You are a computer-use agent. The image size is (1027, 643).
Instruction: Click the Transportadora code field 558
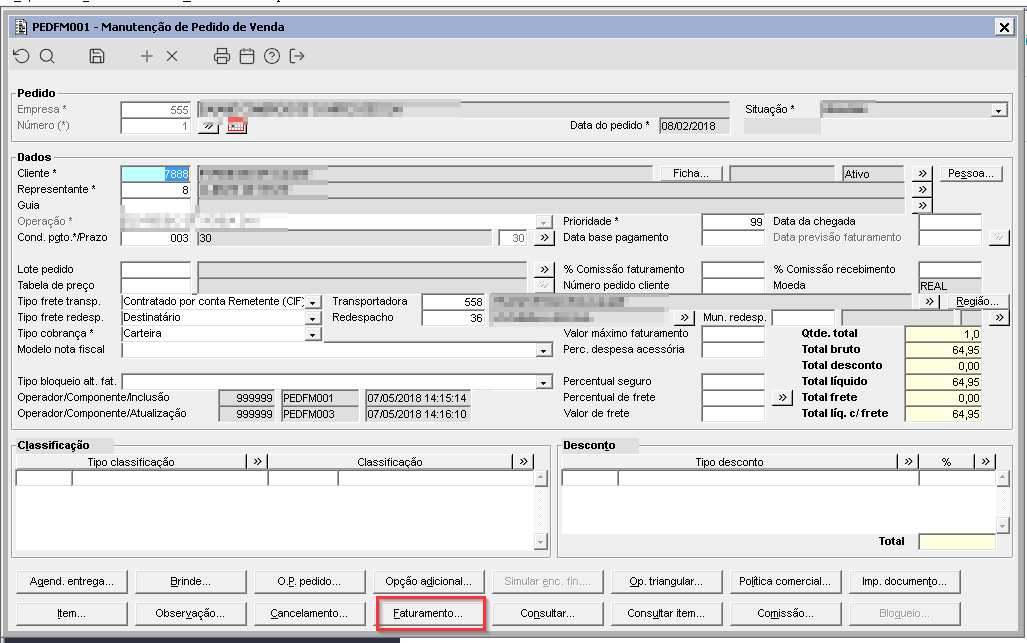point(453,302)
